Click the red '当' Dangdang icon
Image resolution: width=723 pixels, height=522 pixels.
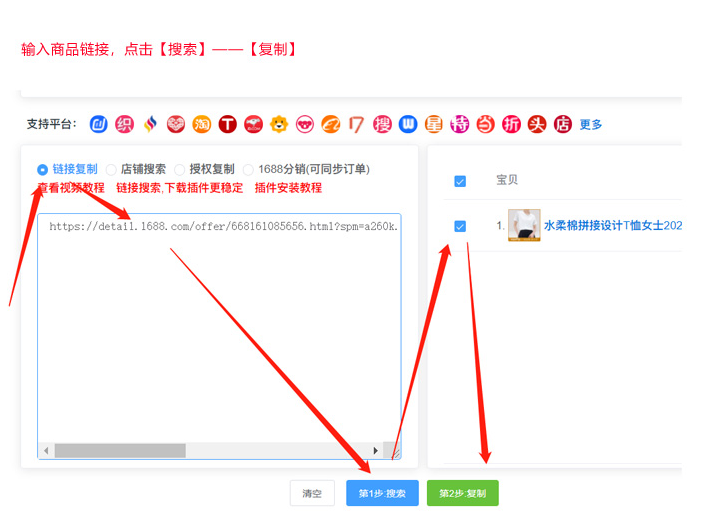tap(485, 124)
